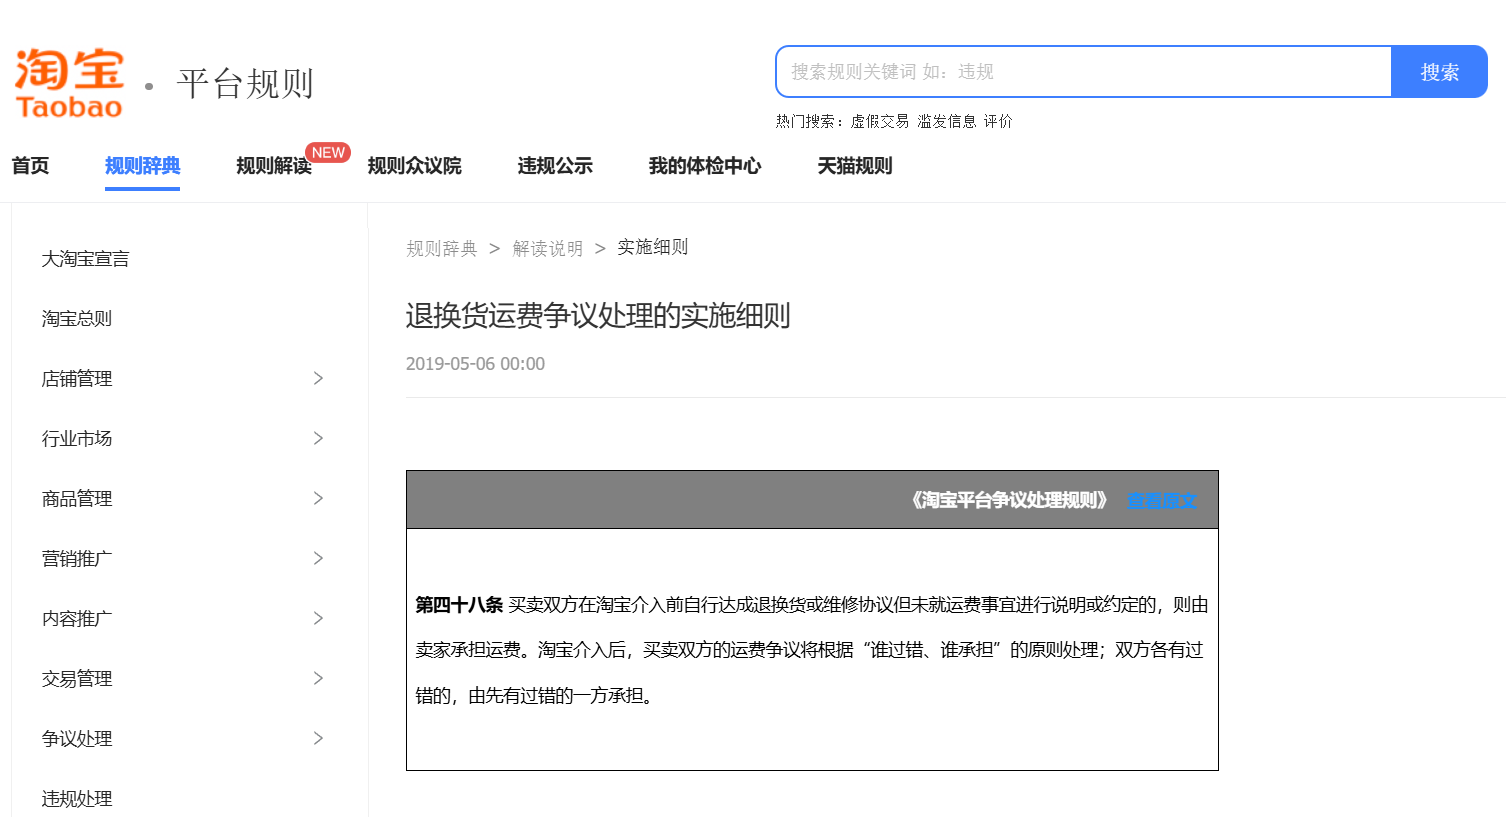
Task: Select 行业市场 sidebar item
Action: tap(77, 439)
